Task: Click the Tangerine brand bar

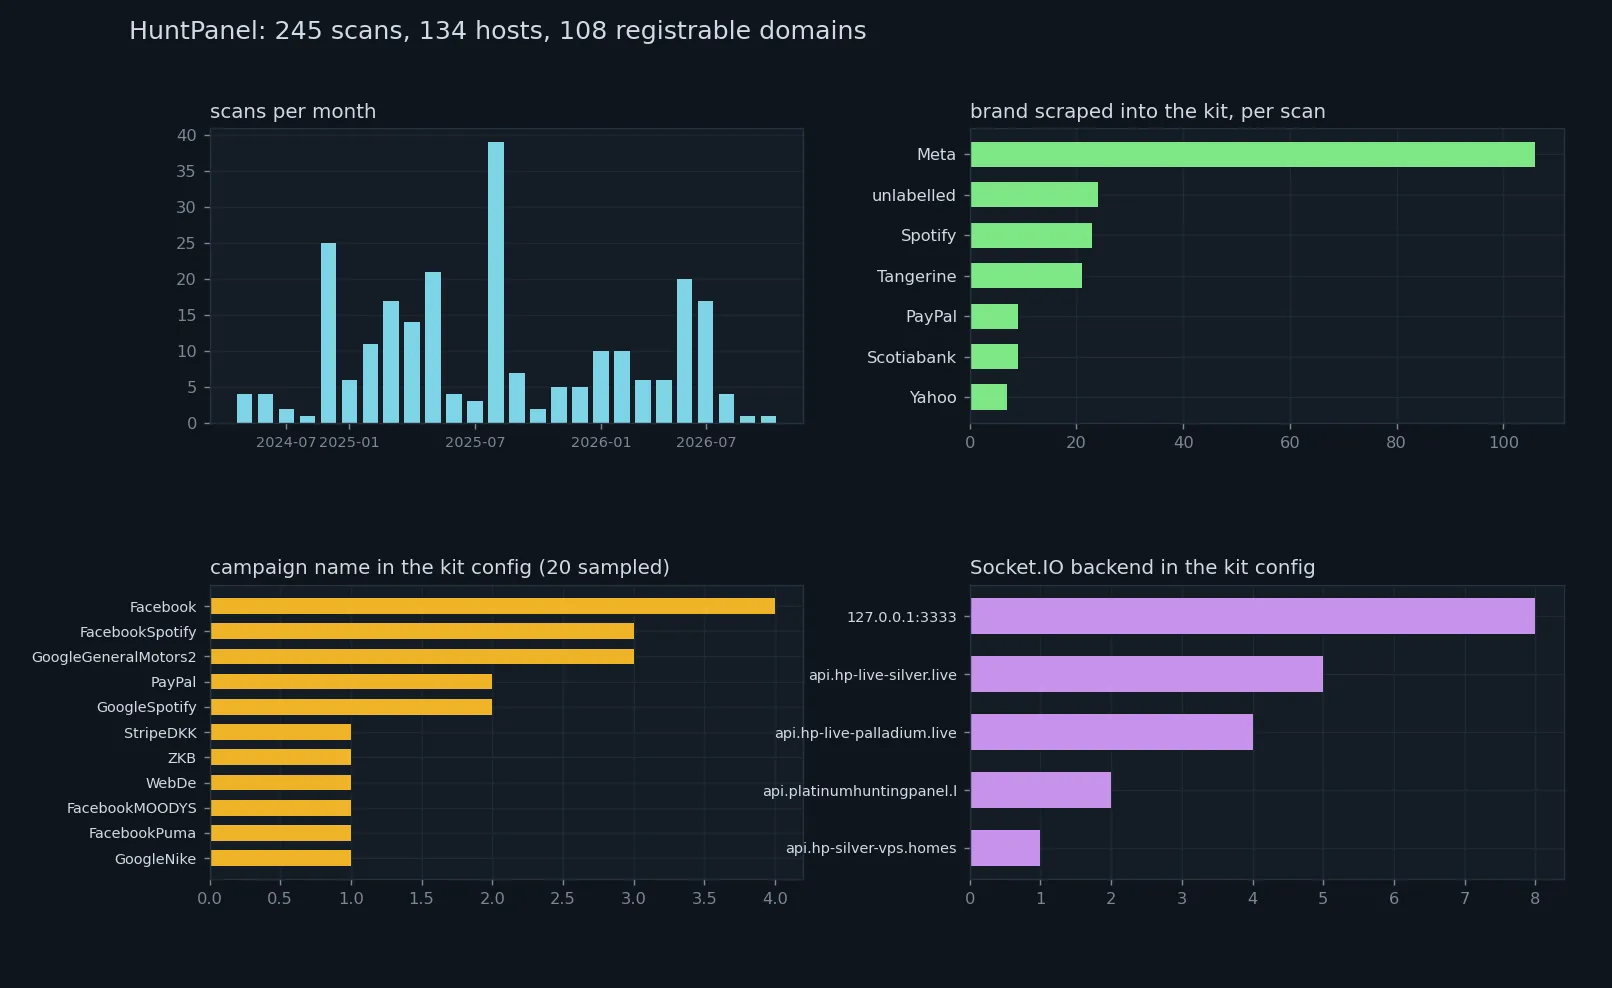Action: pyautogui.click(x=1026, y=276)
